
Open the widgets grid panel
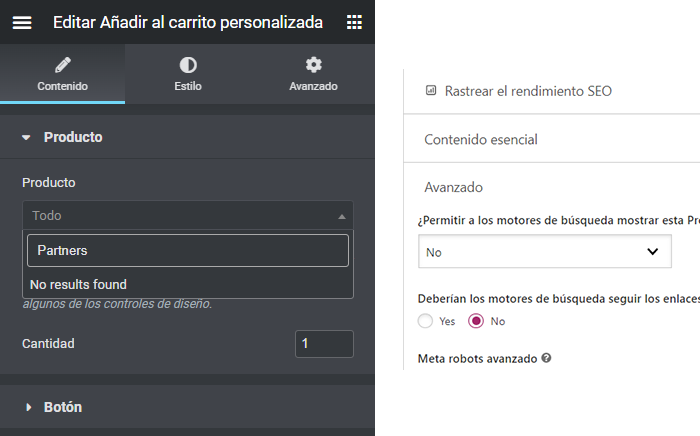354,22
